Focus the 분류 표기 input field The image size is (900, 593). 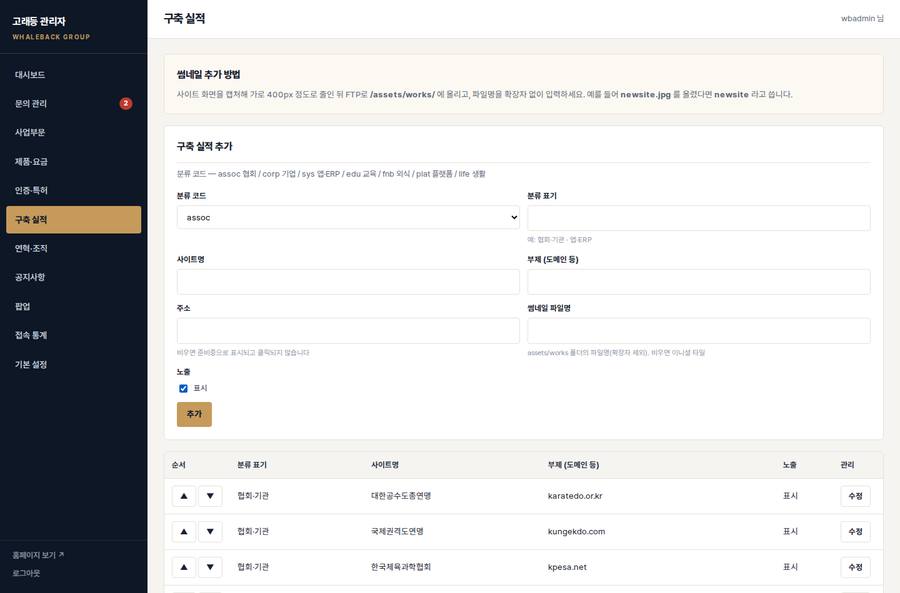tap(699, 218)
